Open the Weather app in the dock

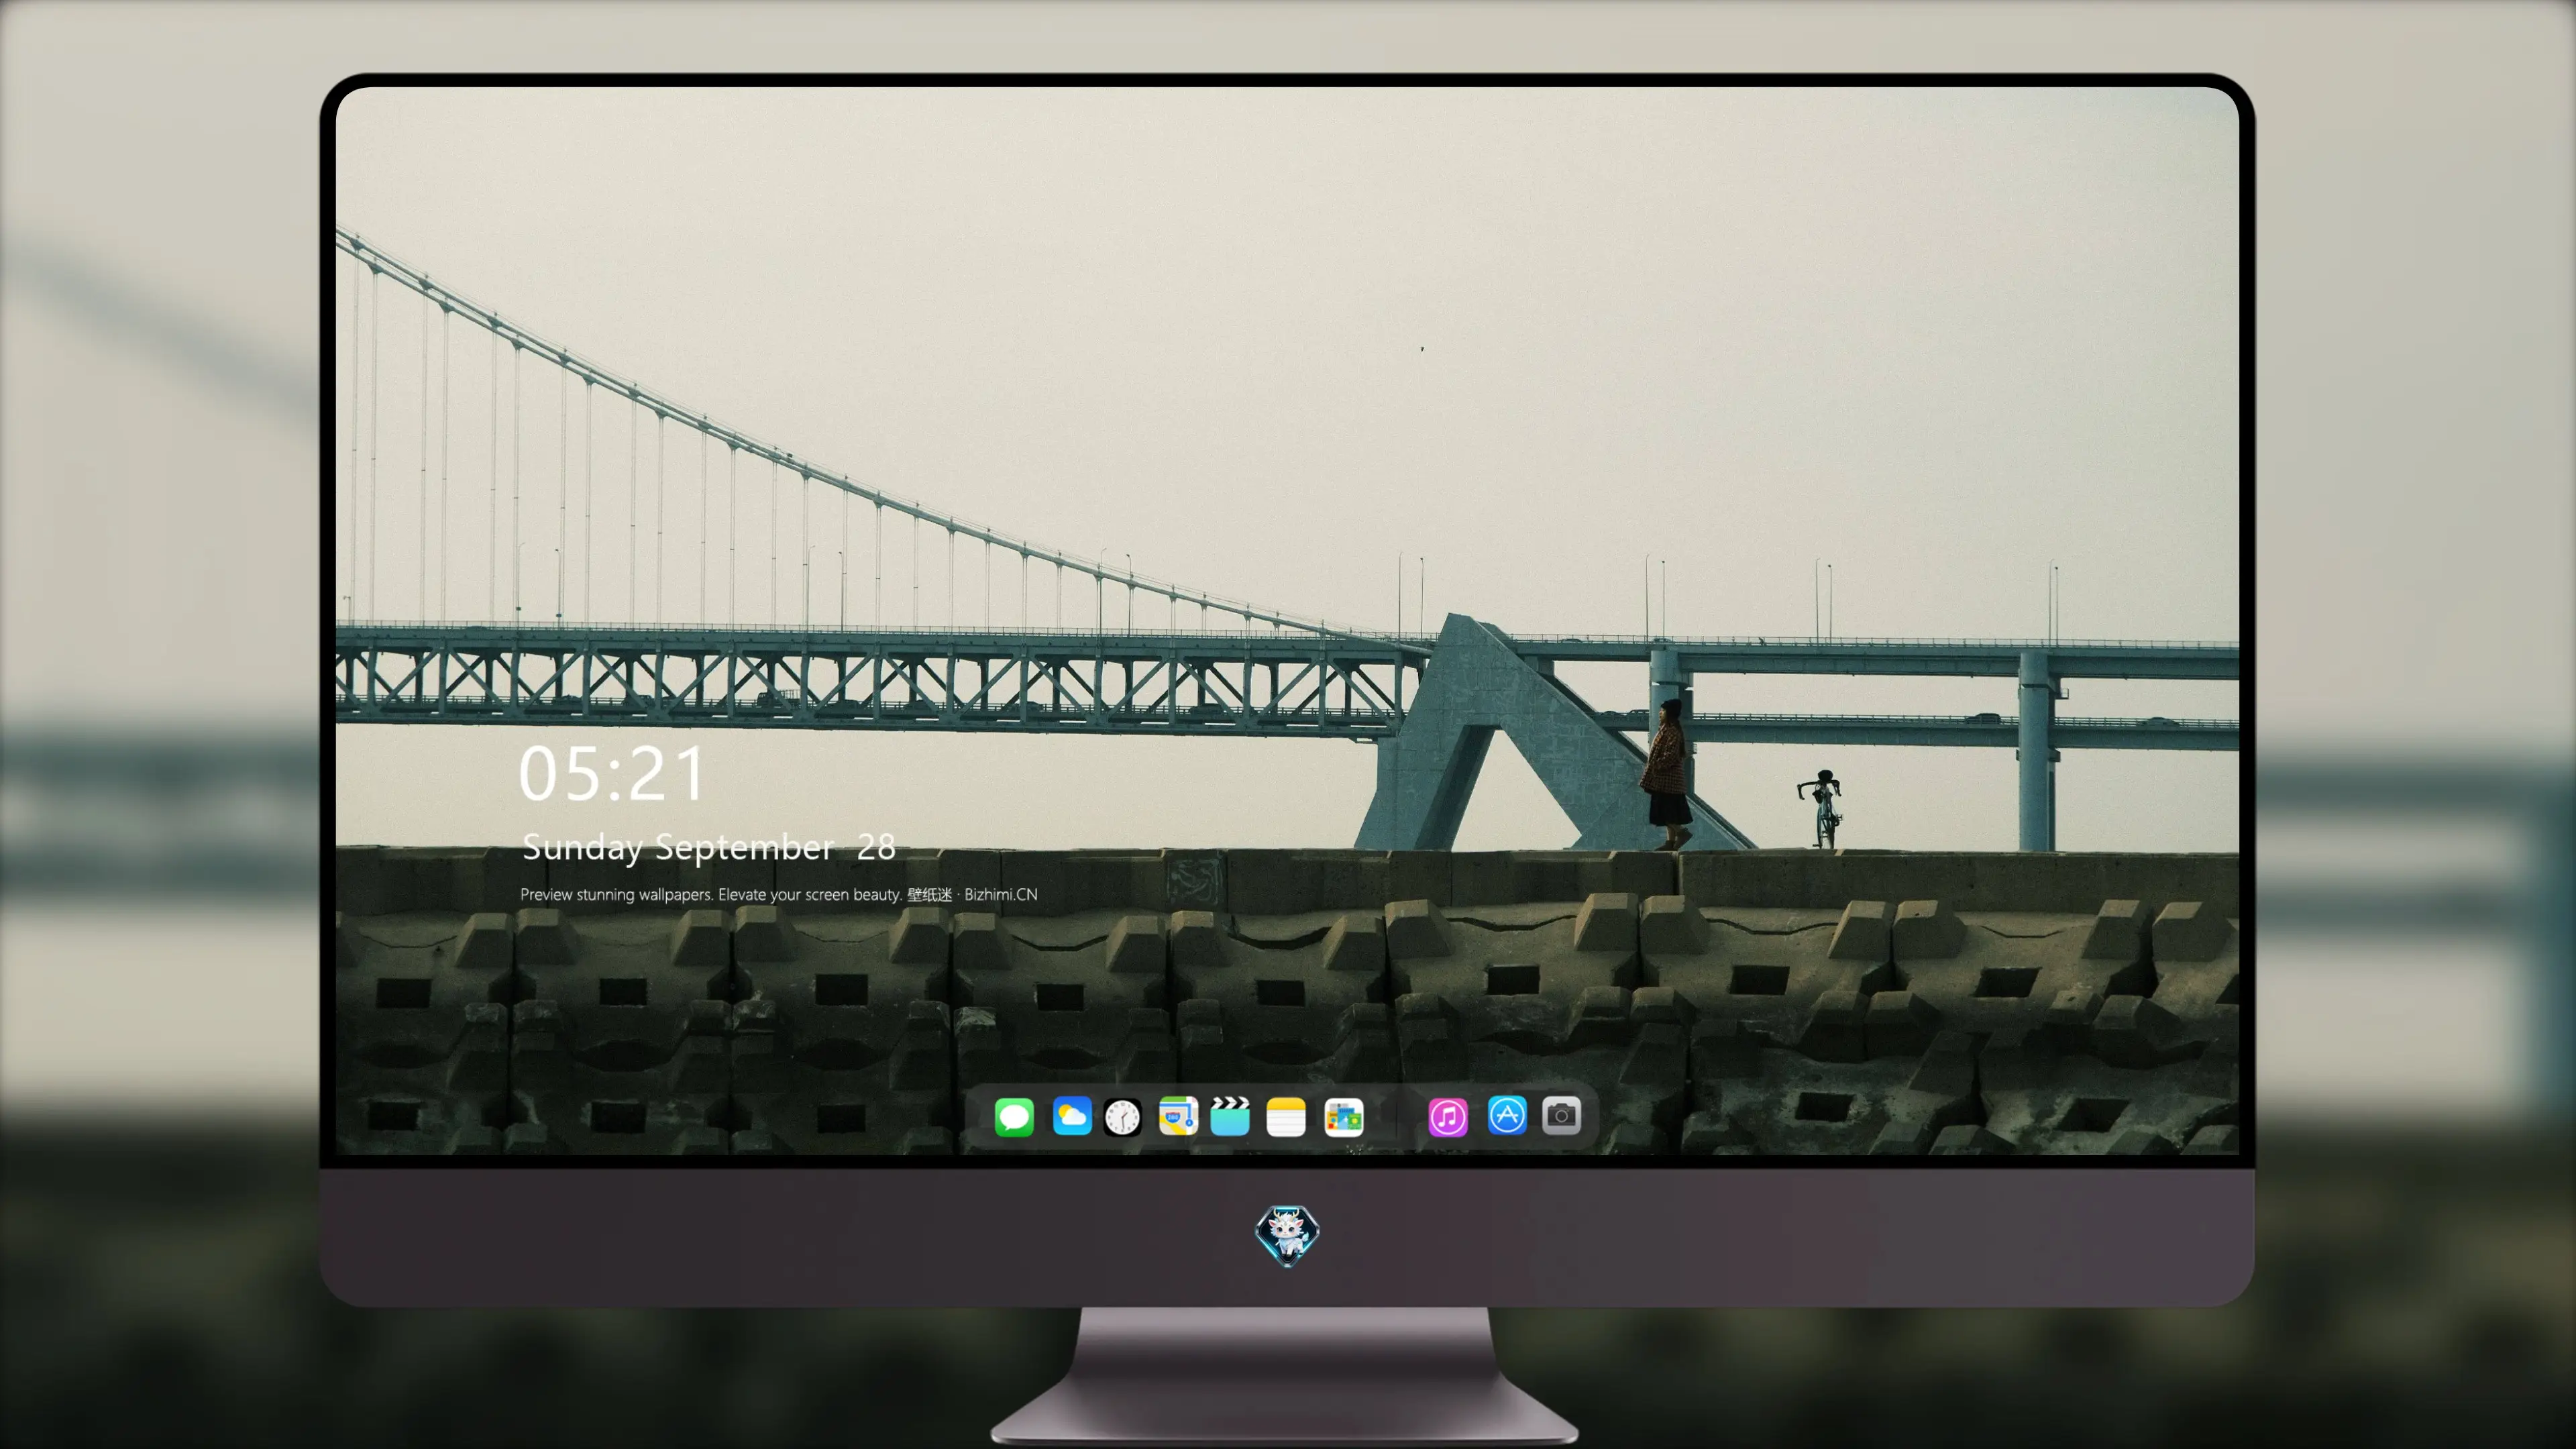1072,1116
